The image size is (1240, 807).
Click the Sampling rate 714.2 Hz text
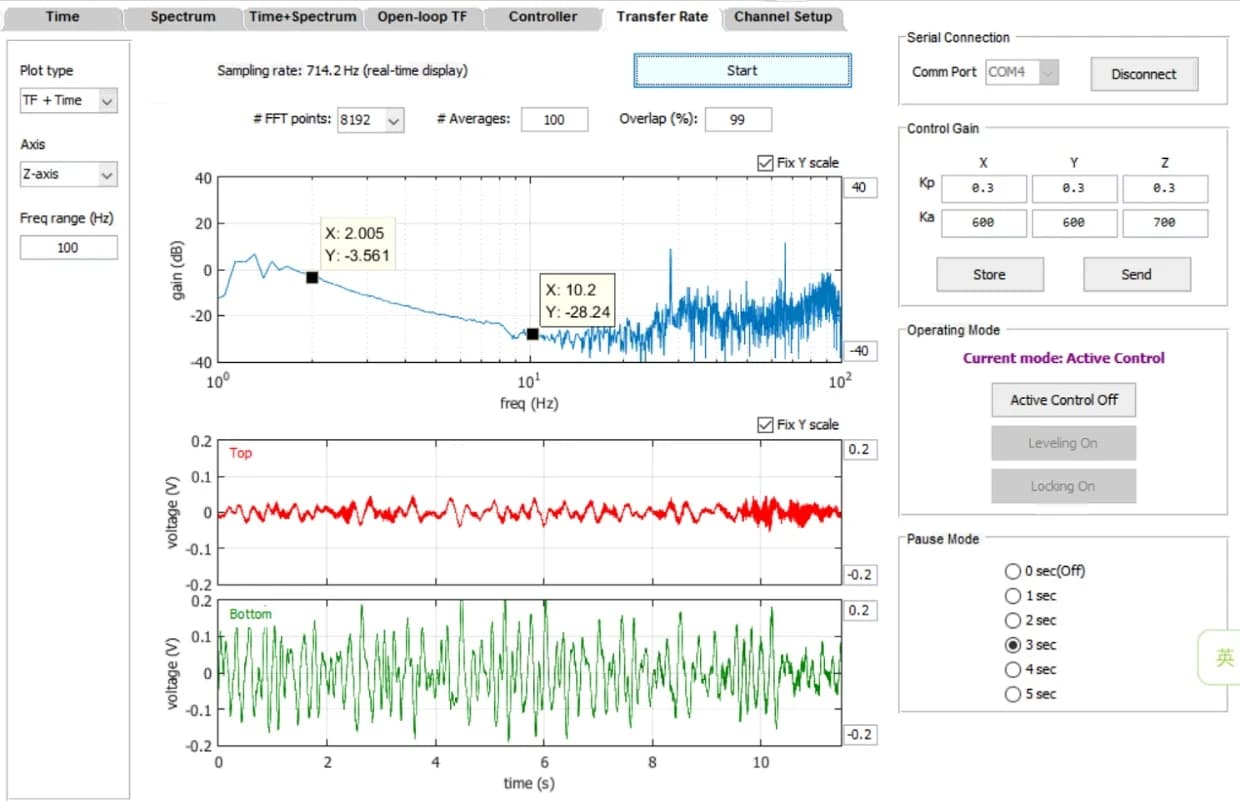pyautogui.click(x=342, y=71)
